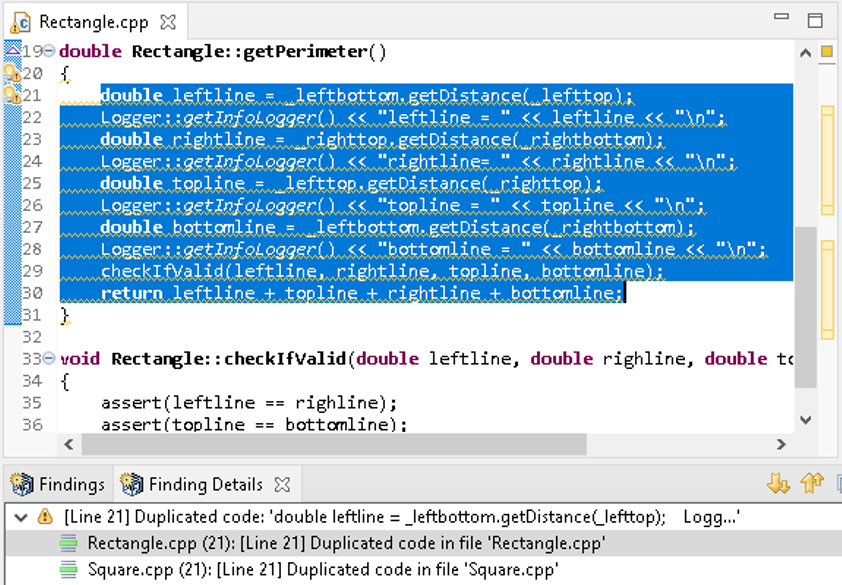Maximize the editor pane

[x=815, y=20]
